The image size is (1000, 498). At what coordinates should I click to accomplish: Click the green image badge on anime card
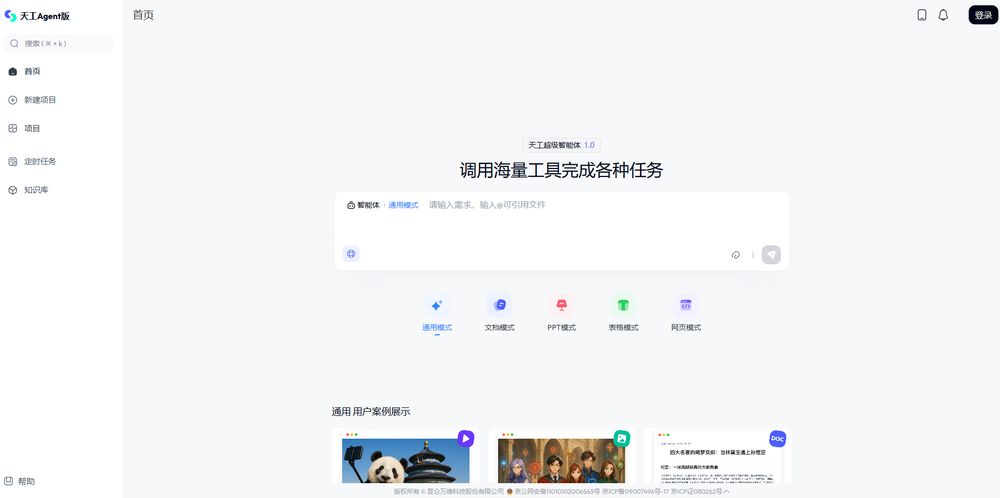point(622,439)
